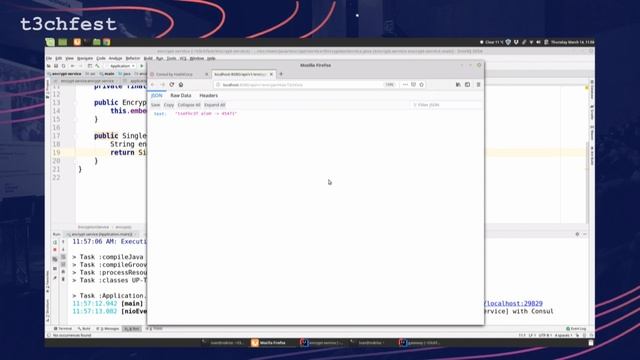Viewport: 640px width, 360px height.
Task: Click the green Run icon in IntelliJ toolbar
Action: pyautogui.click(x=142, y=66)
